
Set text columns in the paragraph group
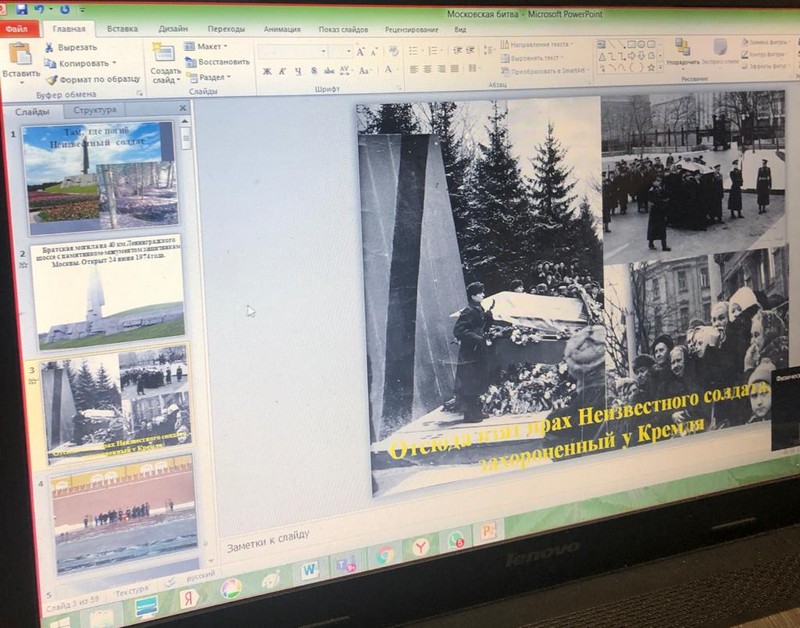click(473, 68)
